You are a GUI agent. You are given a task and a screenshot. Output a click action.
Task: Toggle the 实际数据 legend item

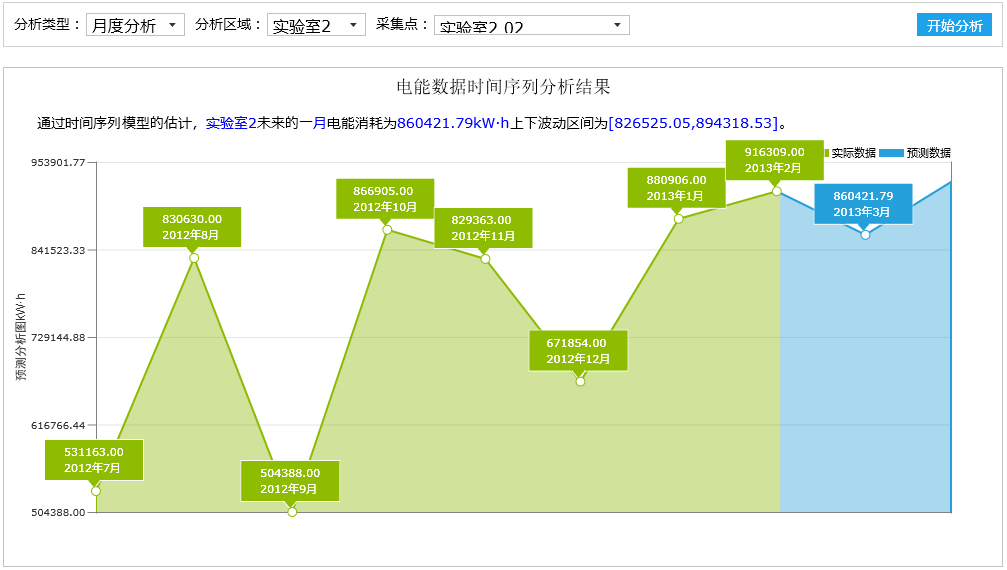point(853,153)
